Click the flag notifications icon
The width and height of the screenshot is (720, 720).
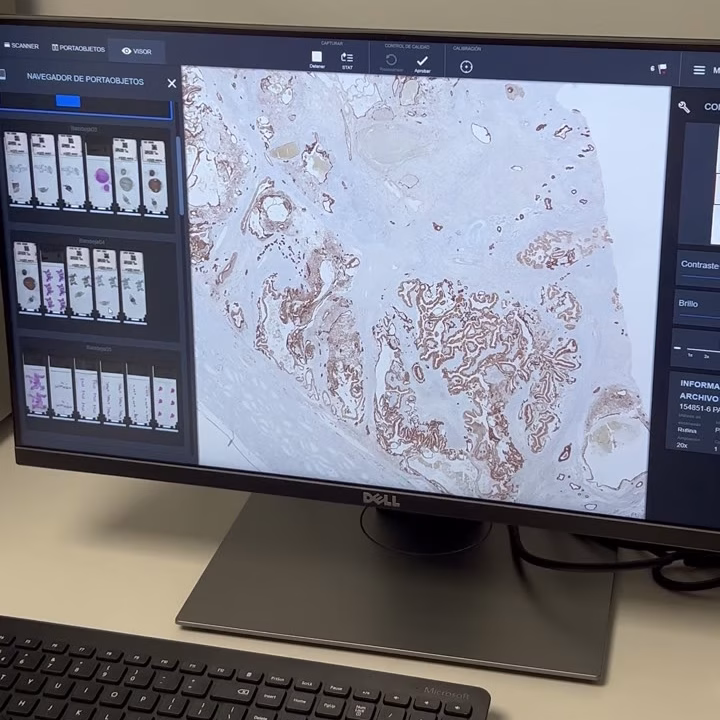coord(662,69)
